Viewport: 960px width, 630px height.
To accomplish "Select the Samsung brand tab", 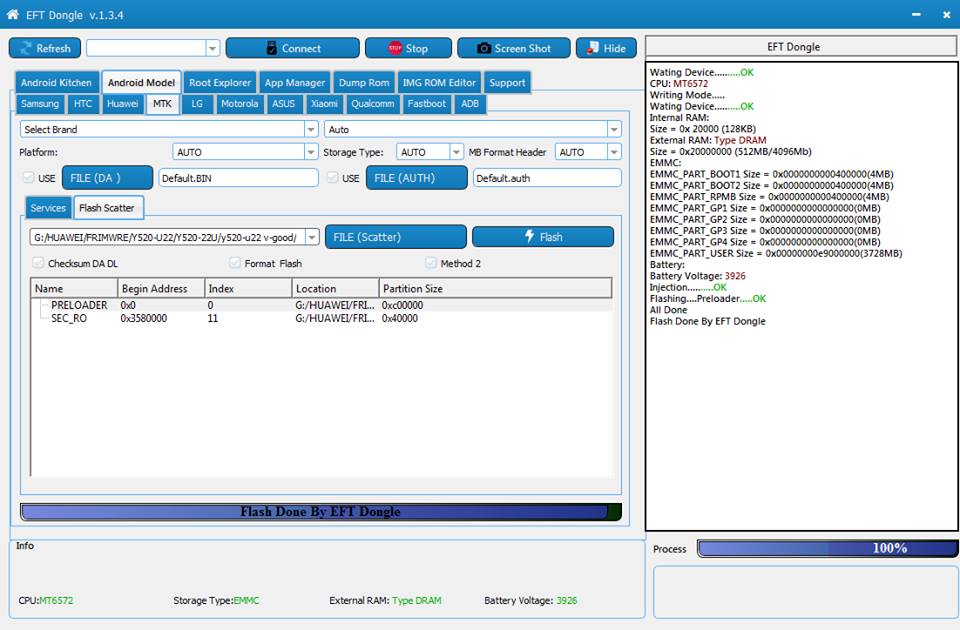I will click(x=40, y=104).
